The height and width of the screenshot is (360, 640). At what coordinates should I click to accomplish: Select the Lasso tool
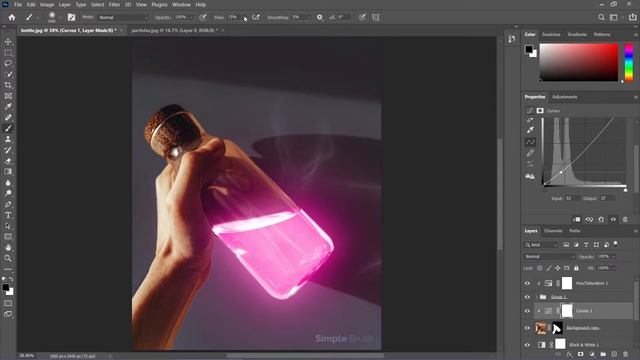[8, 64]
